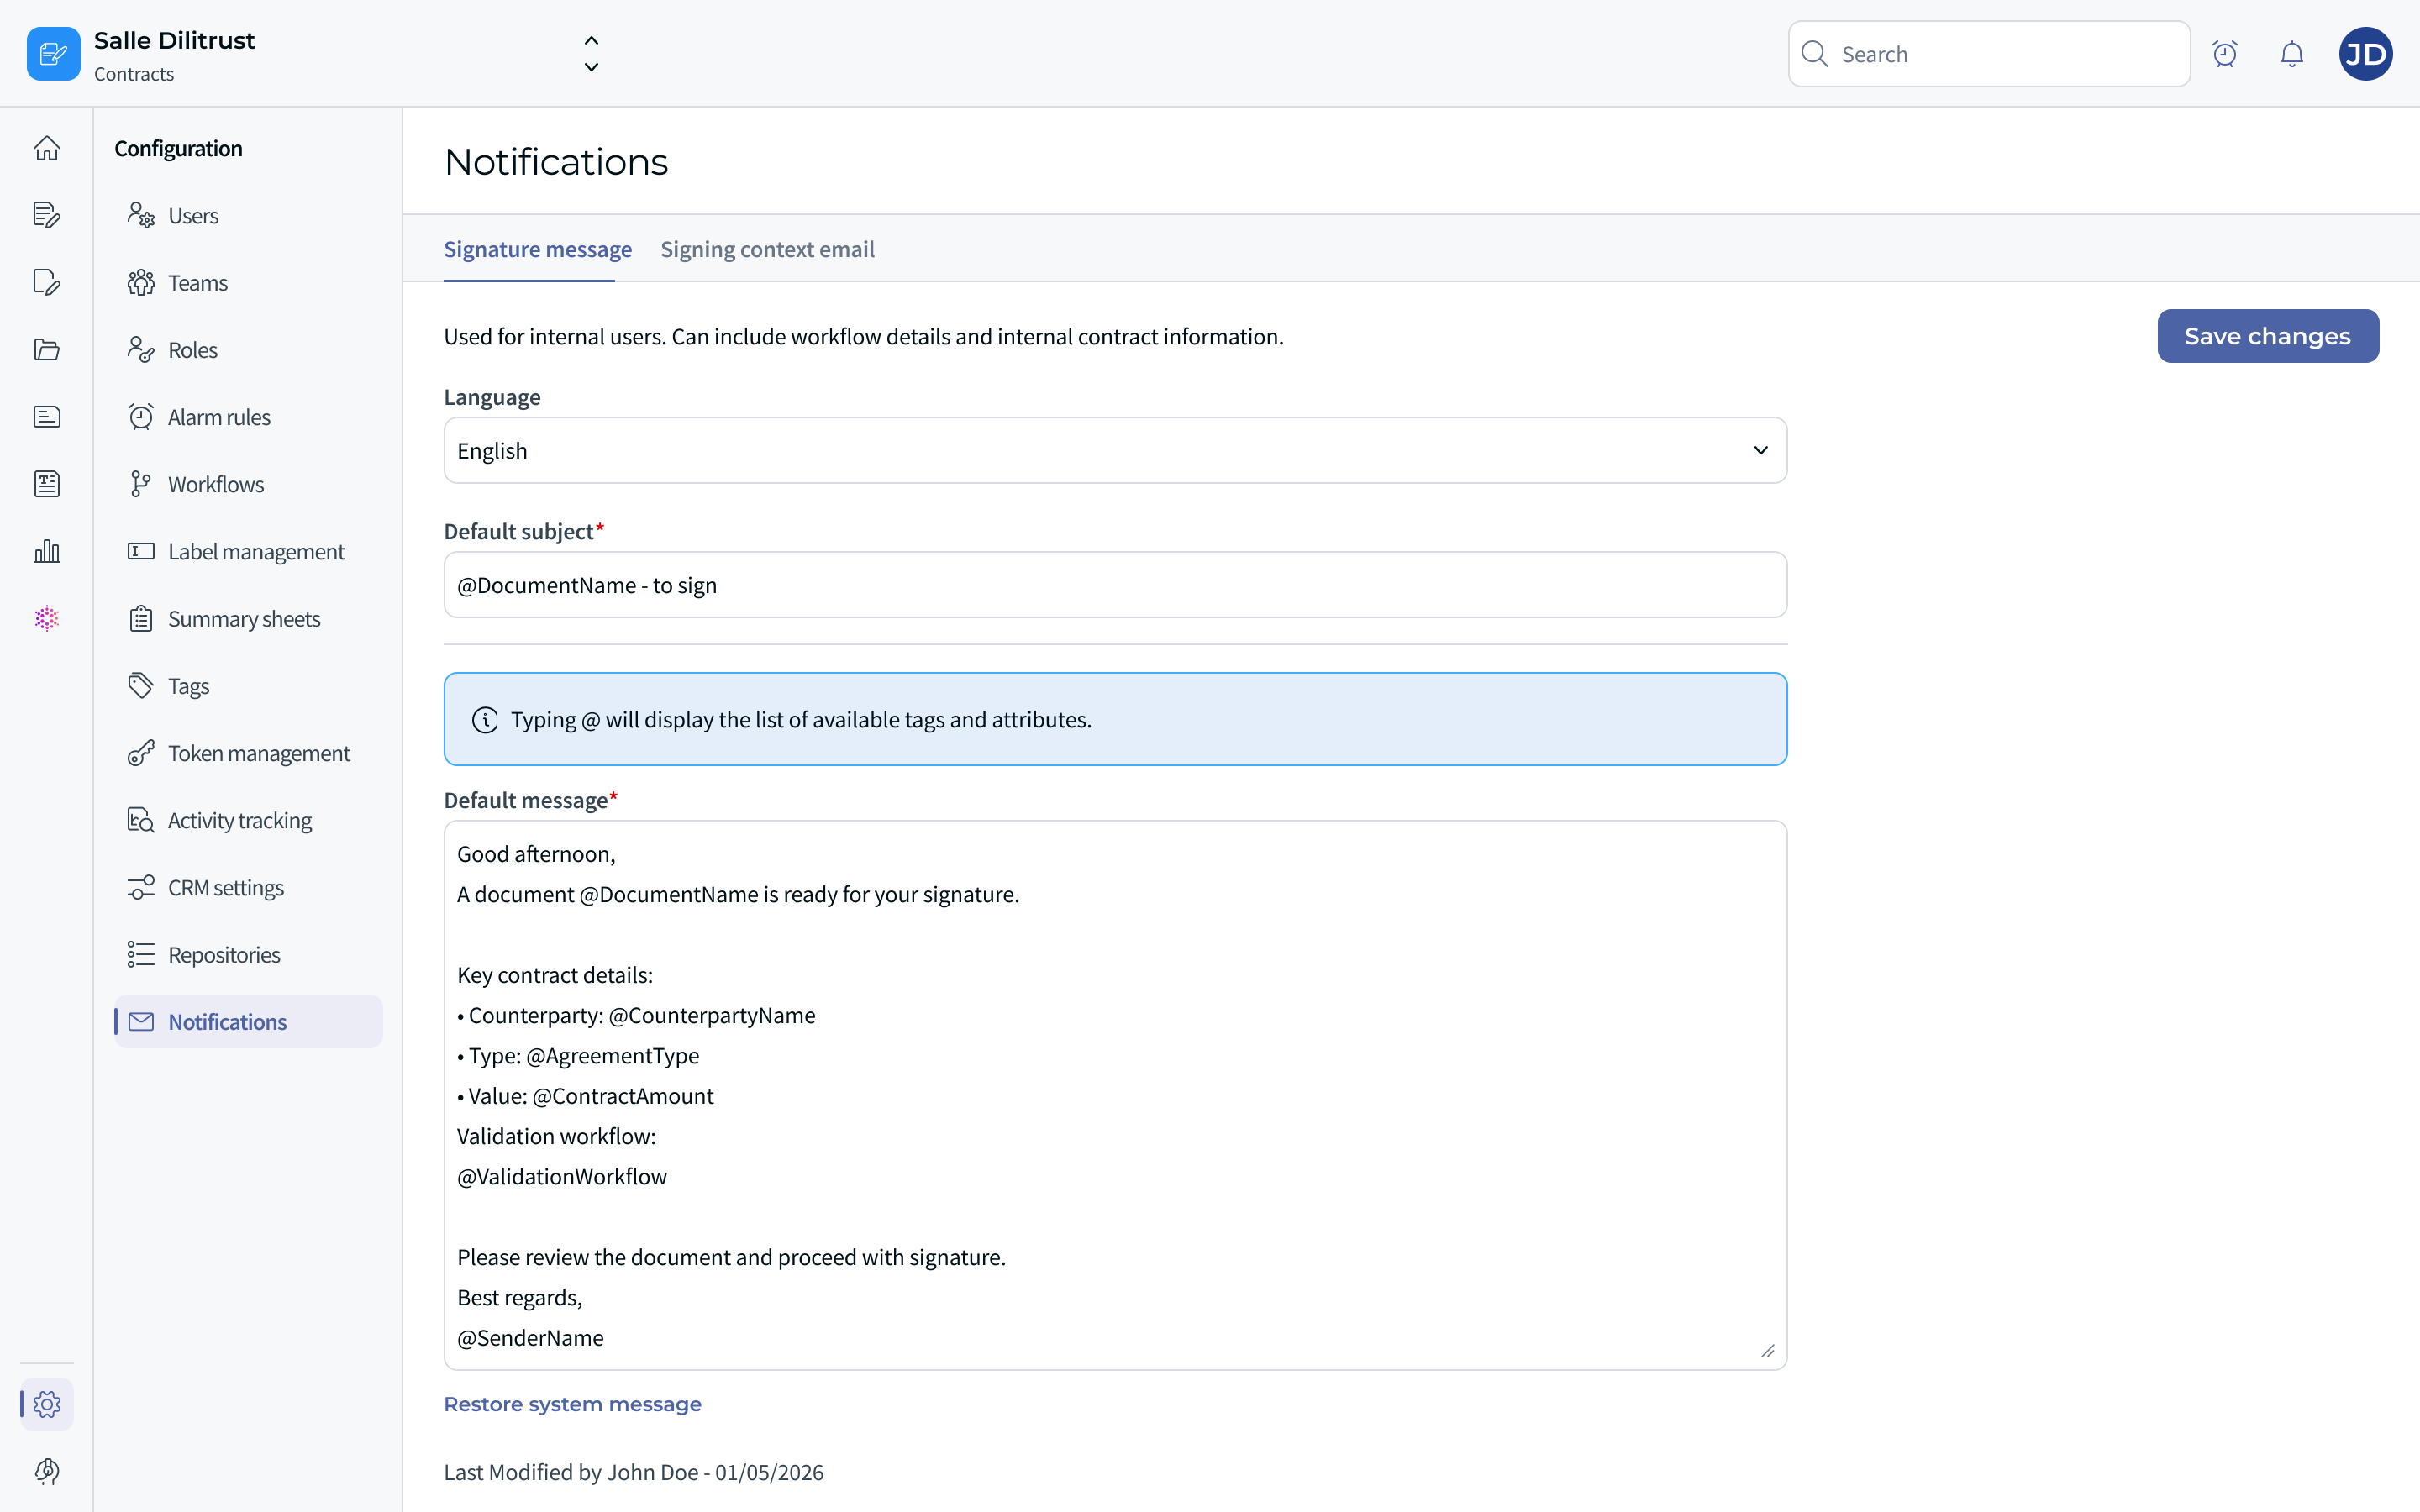Open Summary sheets settings

[x=248, y=618]
